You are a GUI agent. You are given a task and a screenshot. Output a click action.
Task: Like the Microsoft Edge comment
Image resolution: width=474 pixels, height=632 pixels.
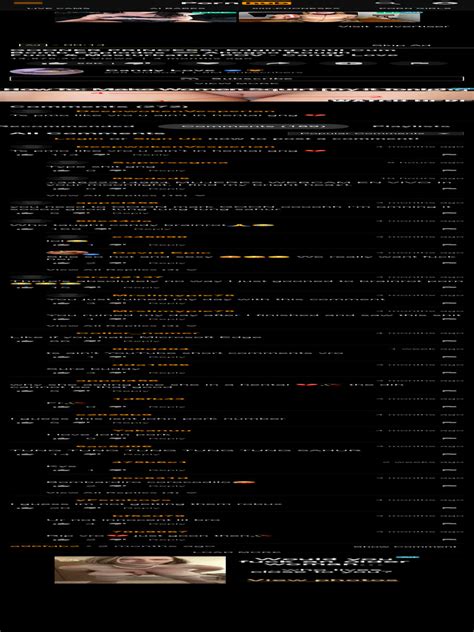tap(27, 341)
